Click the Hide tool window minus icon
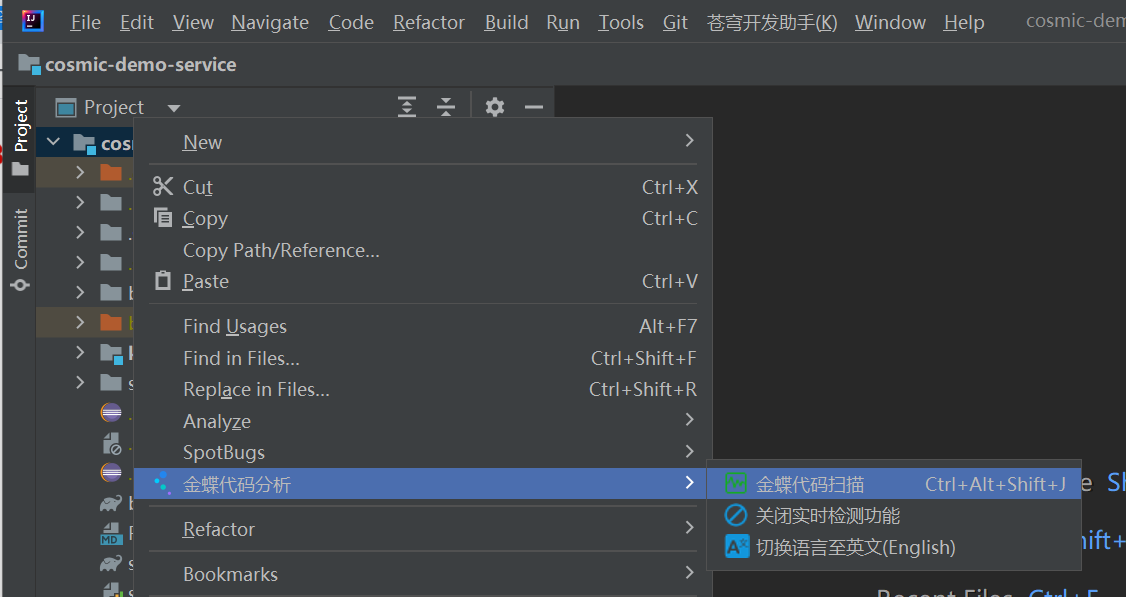Screen dimensions: 1126x597 [x=534, y=106]
